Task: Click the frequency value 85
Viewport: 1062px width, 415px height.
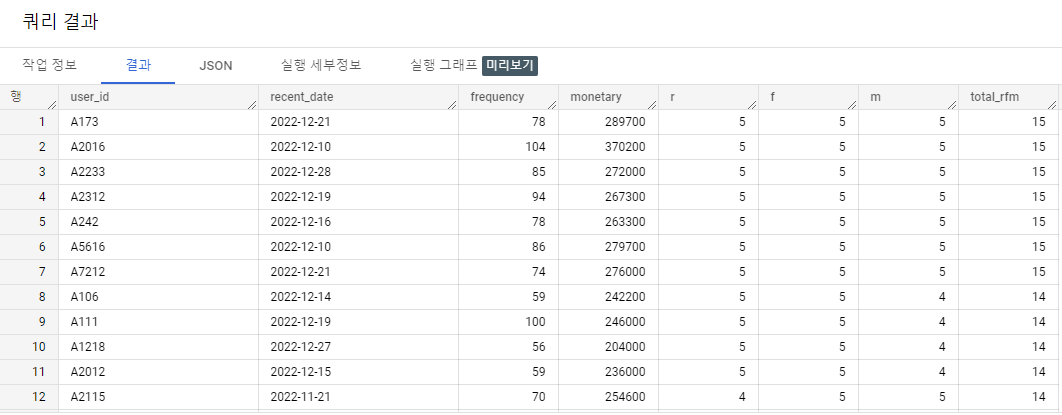Action: coord(509,172)
